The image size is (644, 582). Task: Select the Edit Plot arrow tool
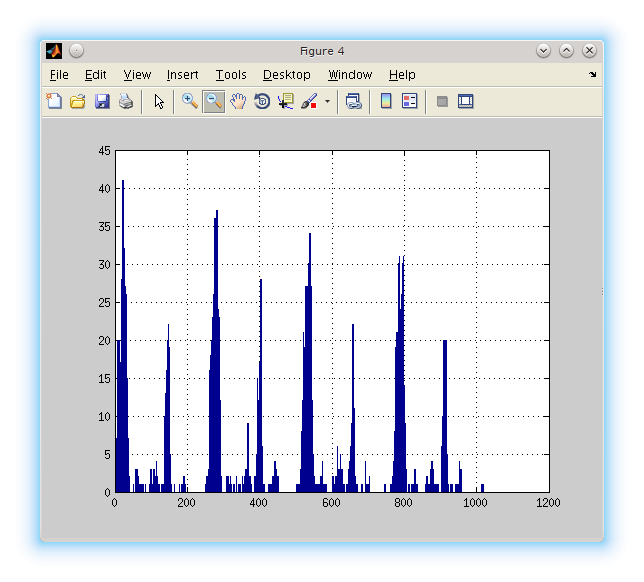click(x=158, y=101)
